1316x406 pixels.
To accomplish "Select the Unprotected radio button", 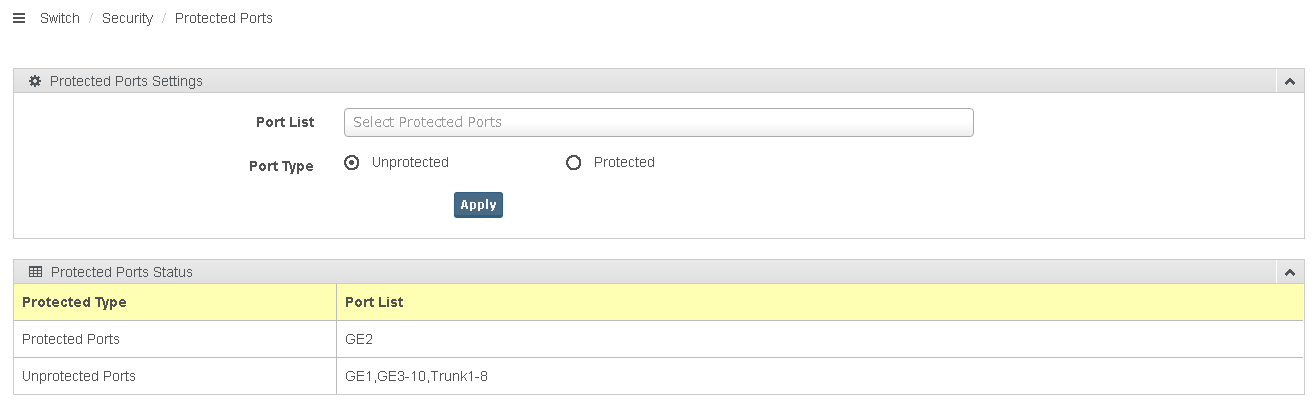I will [352, 163].
